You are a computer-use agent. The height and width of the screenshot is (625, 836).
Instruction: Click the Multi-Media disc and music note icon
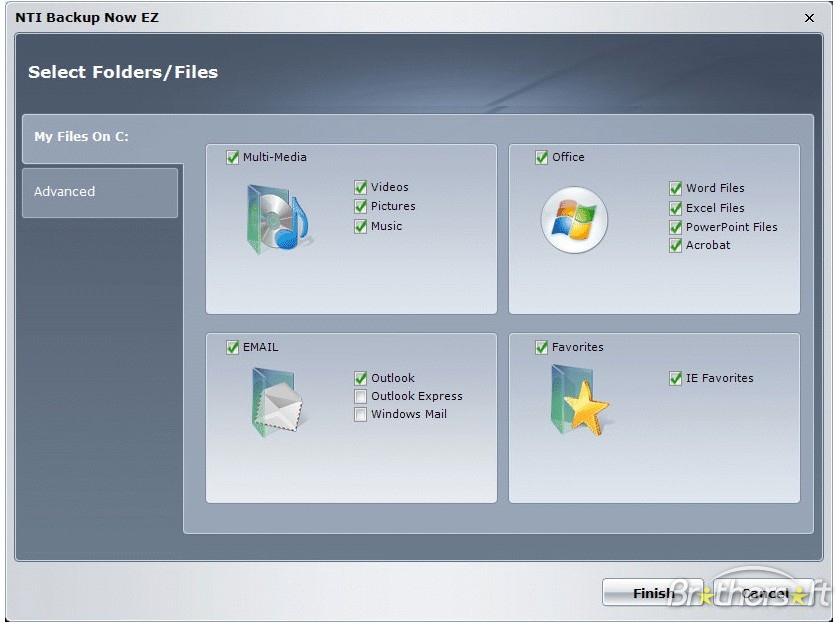coord(278,219)
